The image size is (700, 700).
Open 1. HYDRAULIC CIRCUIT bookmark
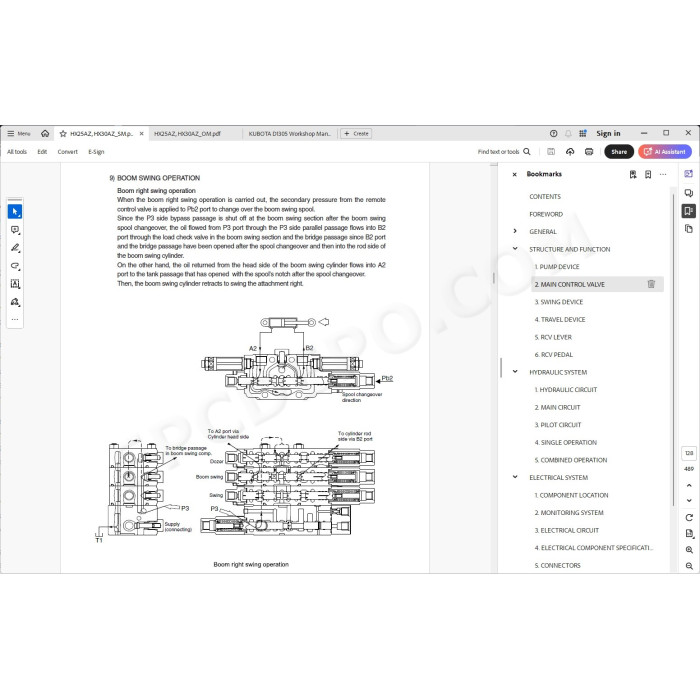pyautogui.click(x=566, y=390)
